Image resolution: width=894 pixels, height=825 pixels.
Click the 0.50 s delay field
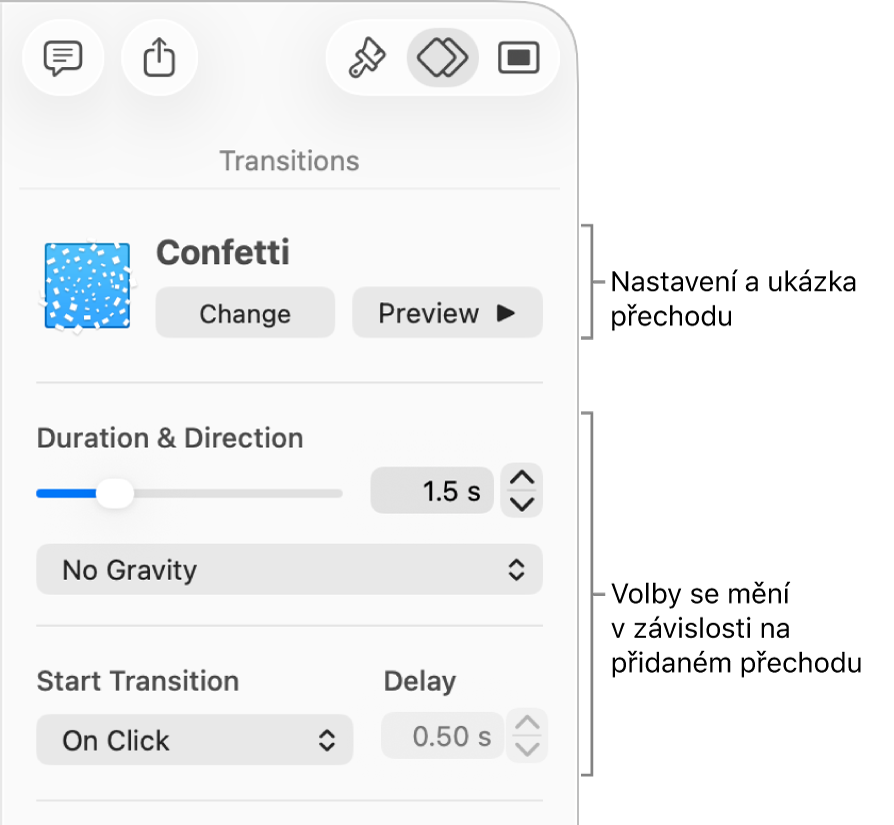[442, 735]
